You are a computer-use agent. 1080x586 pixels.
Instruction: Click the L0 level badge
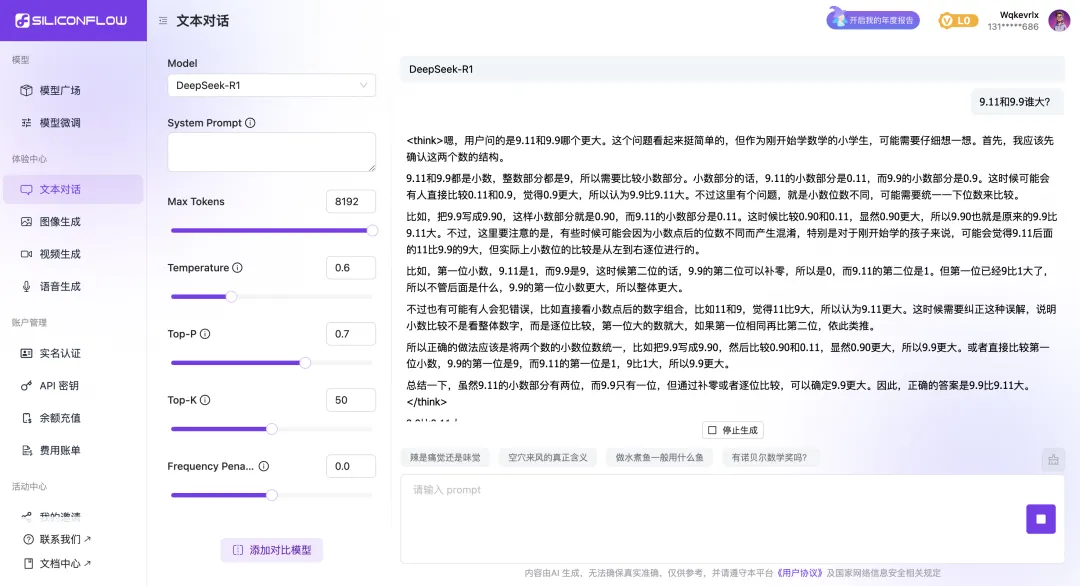(x=957, y=21)
